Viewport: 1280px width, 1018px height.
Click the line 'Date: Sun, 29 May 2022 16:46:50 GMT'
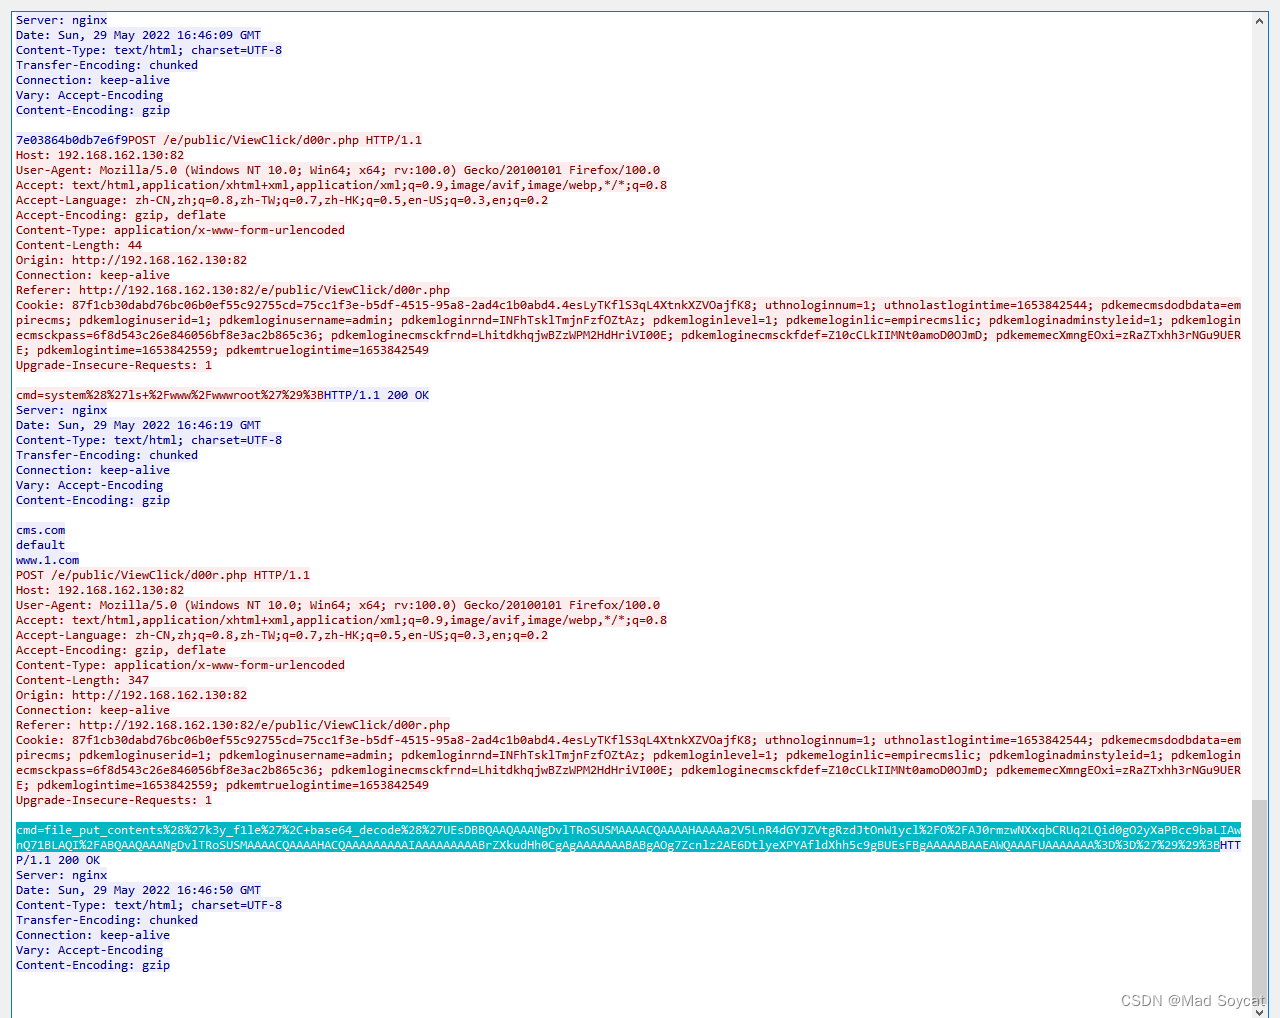(x=138, y=890)
